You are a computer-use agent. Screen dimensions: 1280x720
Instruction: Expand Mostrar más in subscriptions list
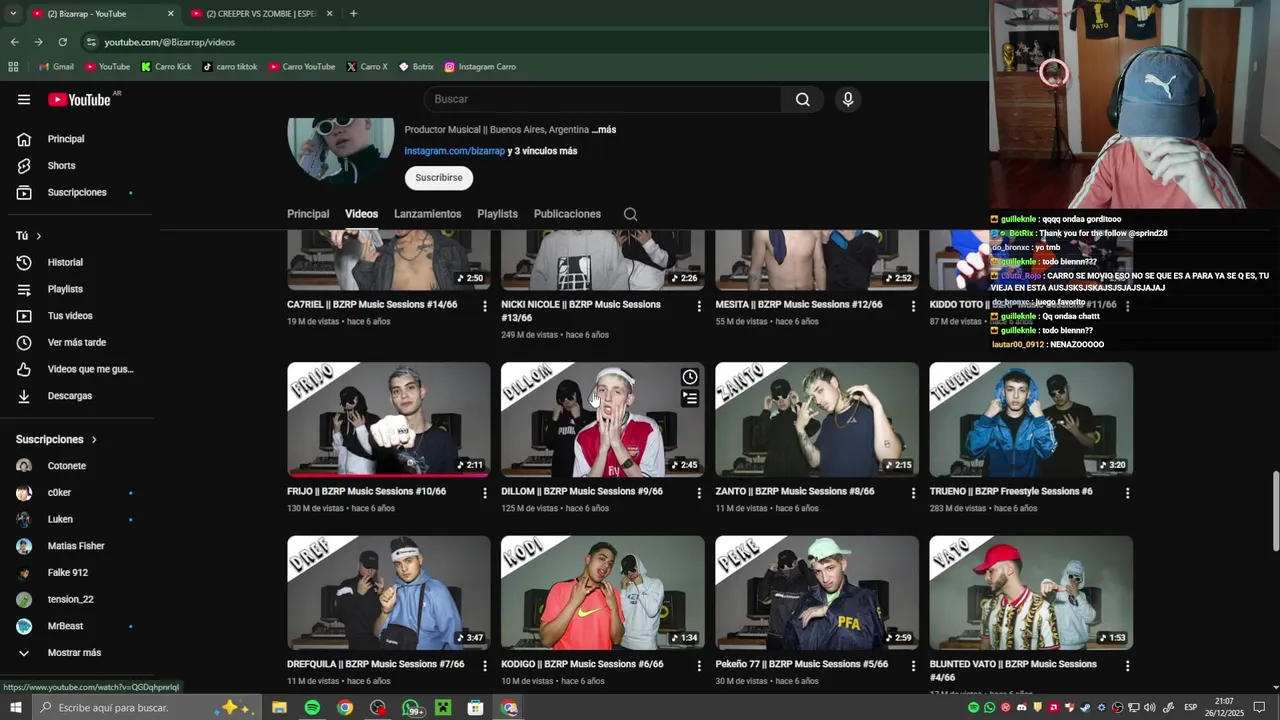76,653
